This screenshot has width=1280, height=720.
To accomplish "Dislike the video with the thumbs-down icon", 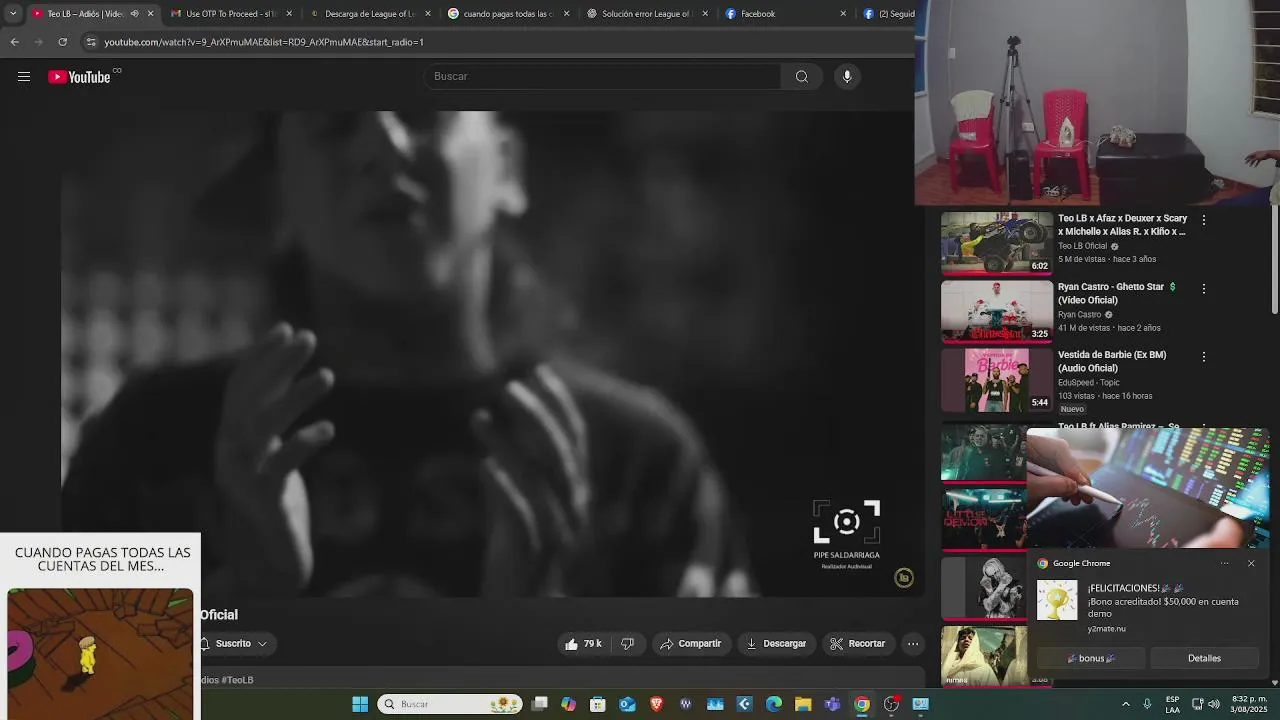I will [x=627, y=644].
